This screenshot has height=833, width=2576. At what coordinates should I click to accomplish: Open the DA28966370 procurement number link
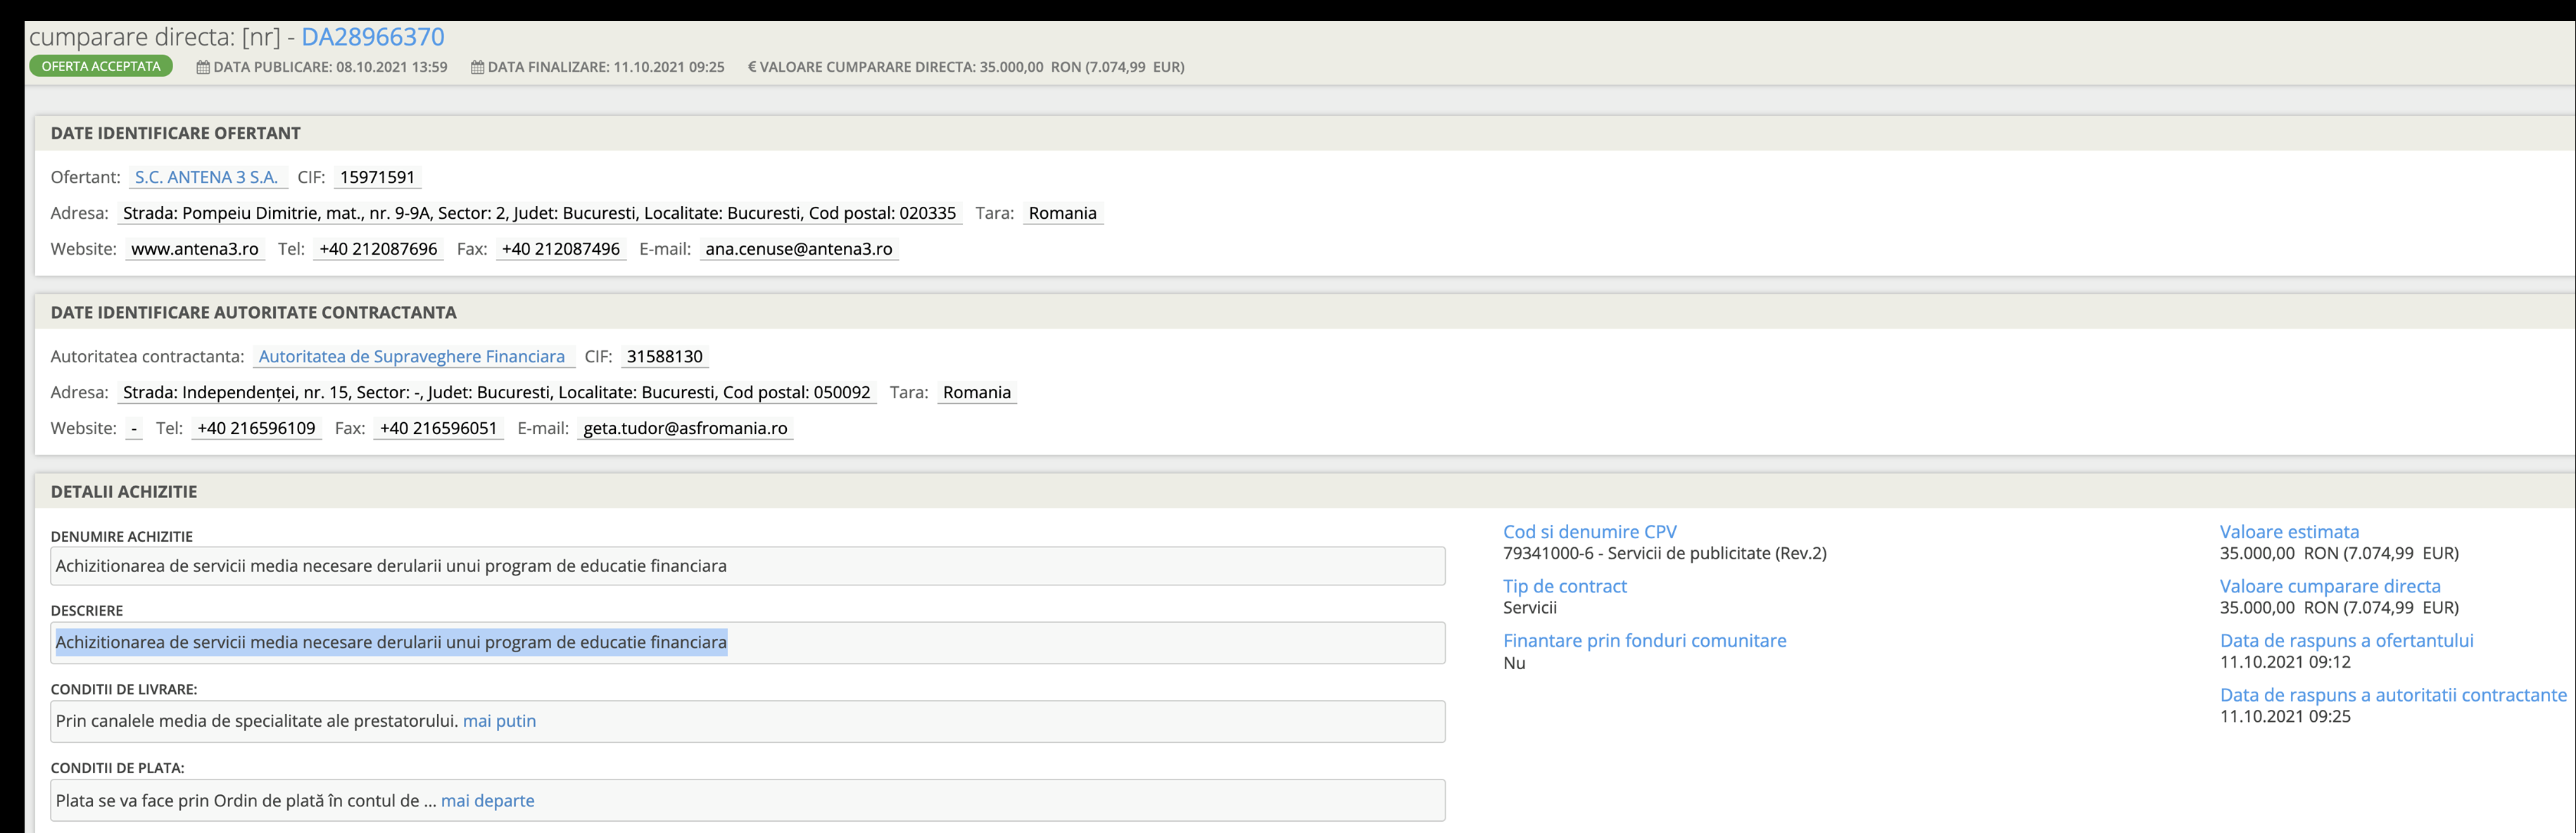pos(372,37)
